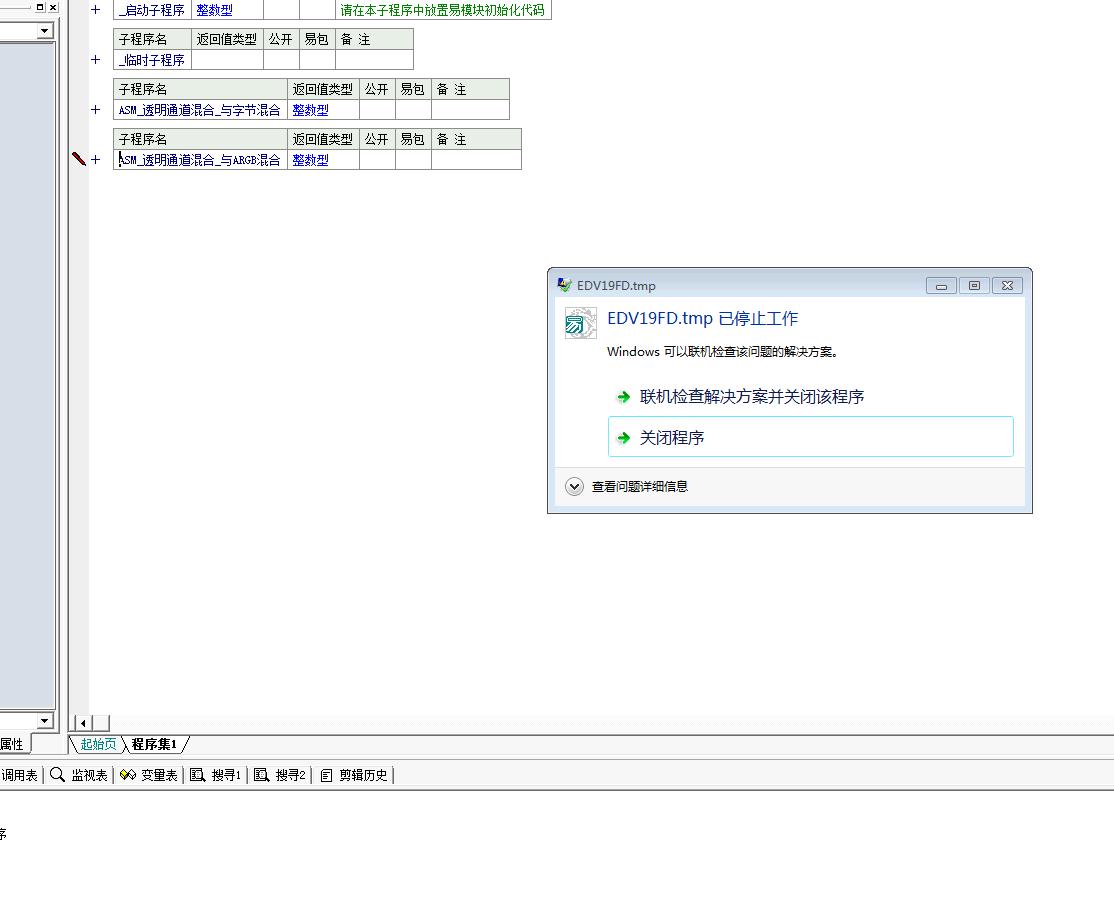Click 子程序名 header above ASM_透明通道混合_与ARGB混合
This screenshot has height=915, width=1114.
pos(200,139)
